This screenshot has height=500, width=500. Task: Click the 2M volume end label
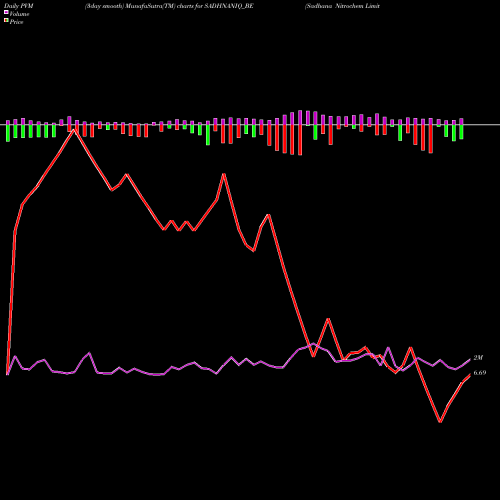pyautogui.click(x=478, y=358)
